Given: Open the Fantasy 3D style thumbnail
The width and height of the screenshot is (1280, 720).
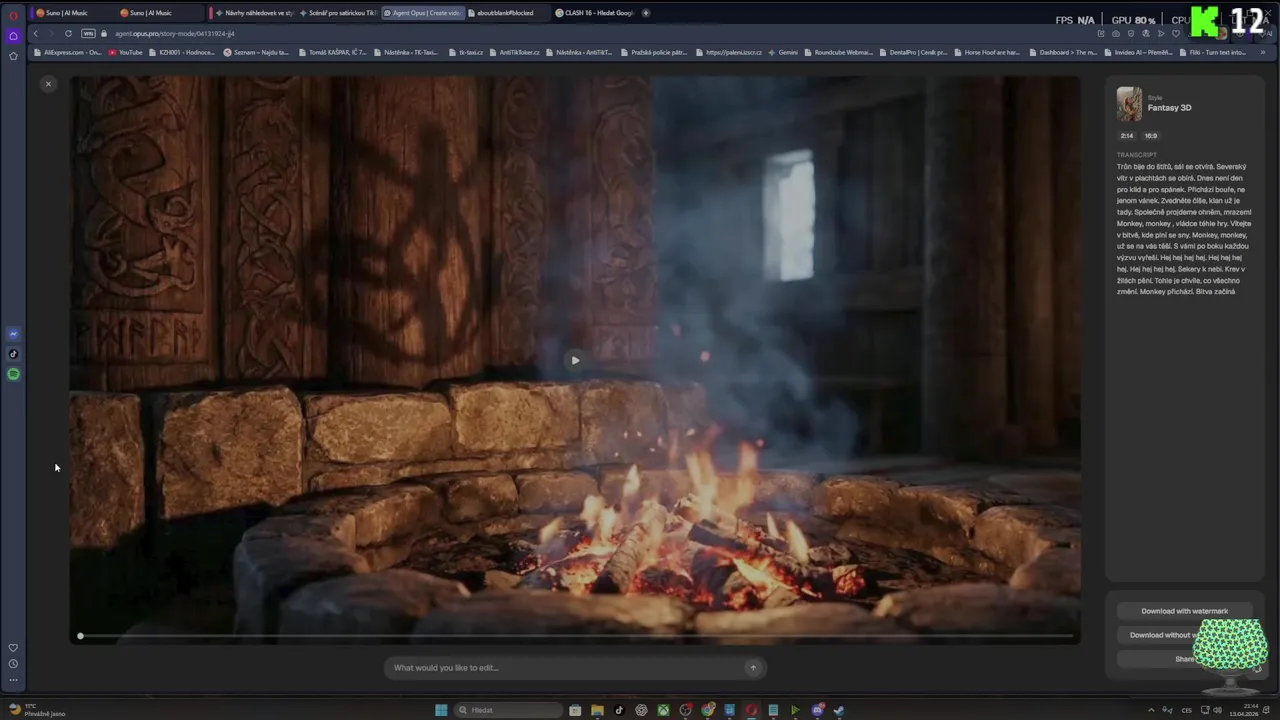Looking at the screenshot, I should tap(1129, 104).
